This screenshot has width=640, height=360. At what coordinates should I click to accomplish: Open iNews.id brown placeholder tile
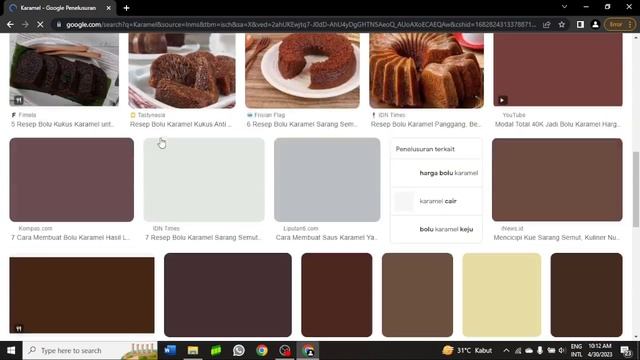tap(557, 180)
